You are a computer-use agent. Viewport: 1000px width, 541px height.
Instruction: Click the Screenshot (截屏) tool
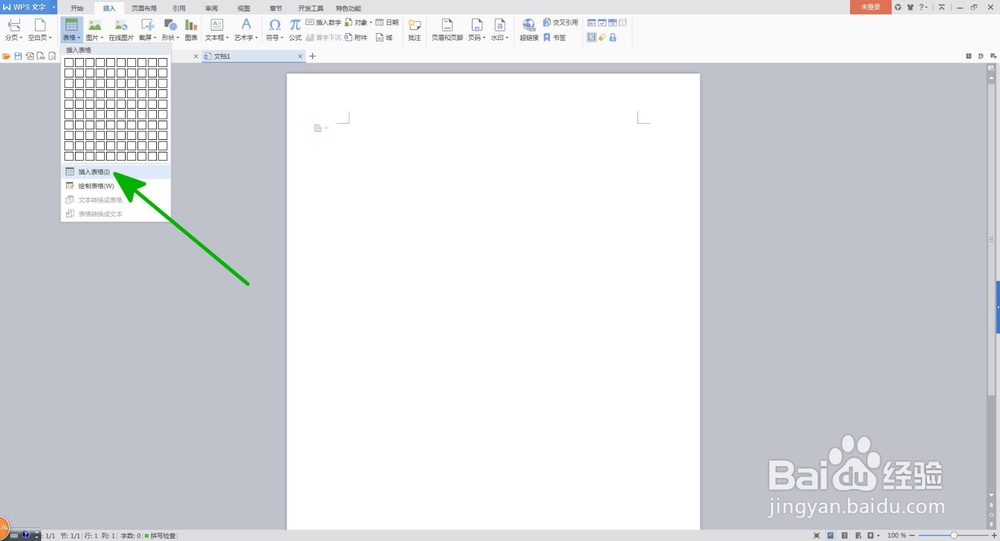[x=147, y=29]
